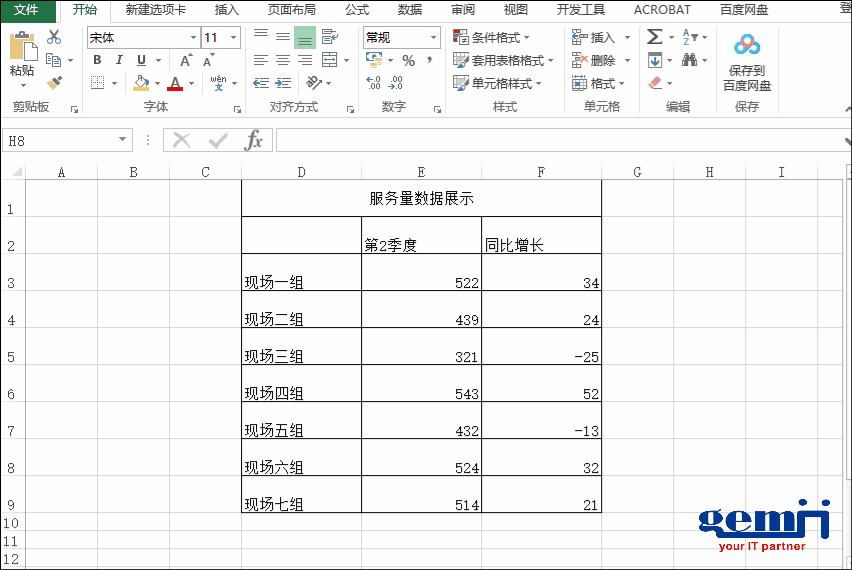Image resolution: width=852 pixels, height=570 pixels.
Task: Open alignment dialog launcher in 对齐方式
Action: 350,109
